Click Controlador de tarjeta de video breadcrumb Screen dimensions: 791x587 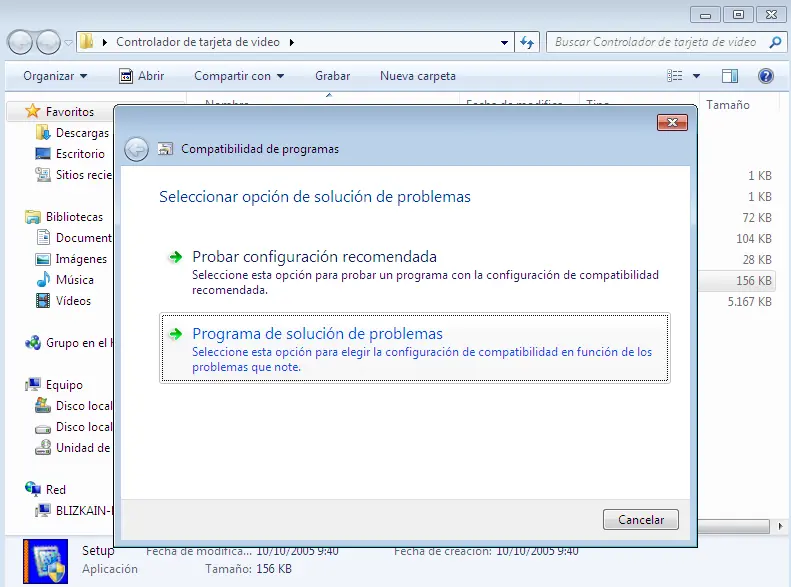(x=198, y=42)
